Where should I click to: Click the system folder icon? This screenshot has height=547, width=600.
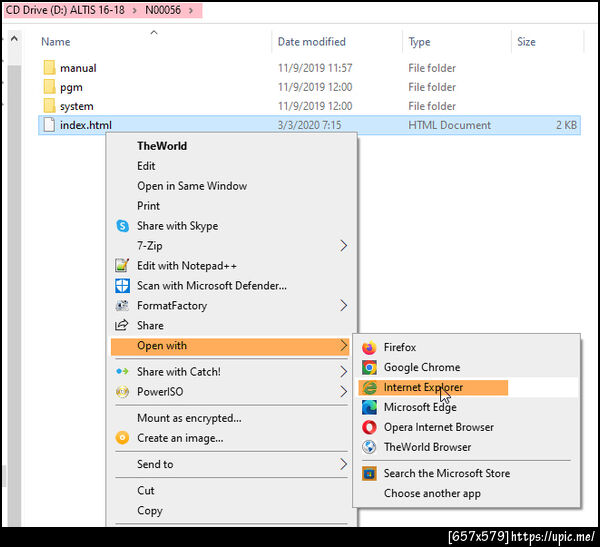click(49, 106)
